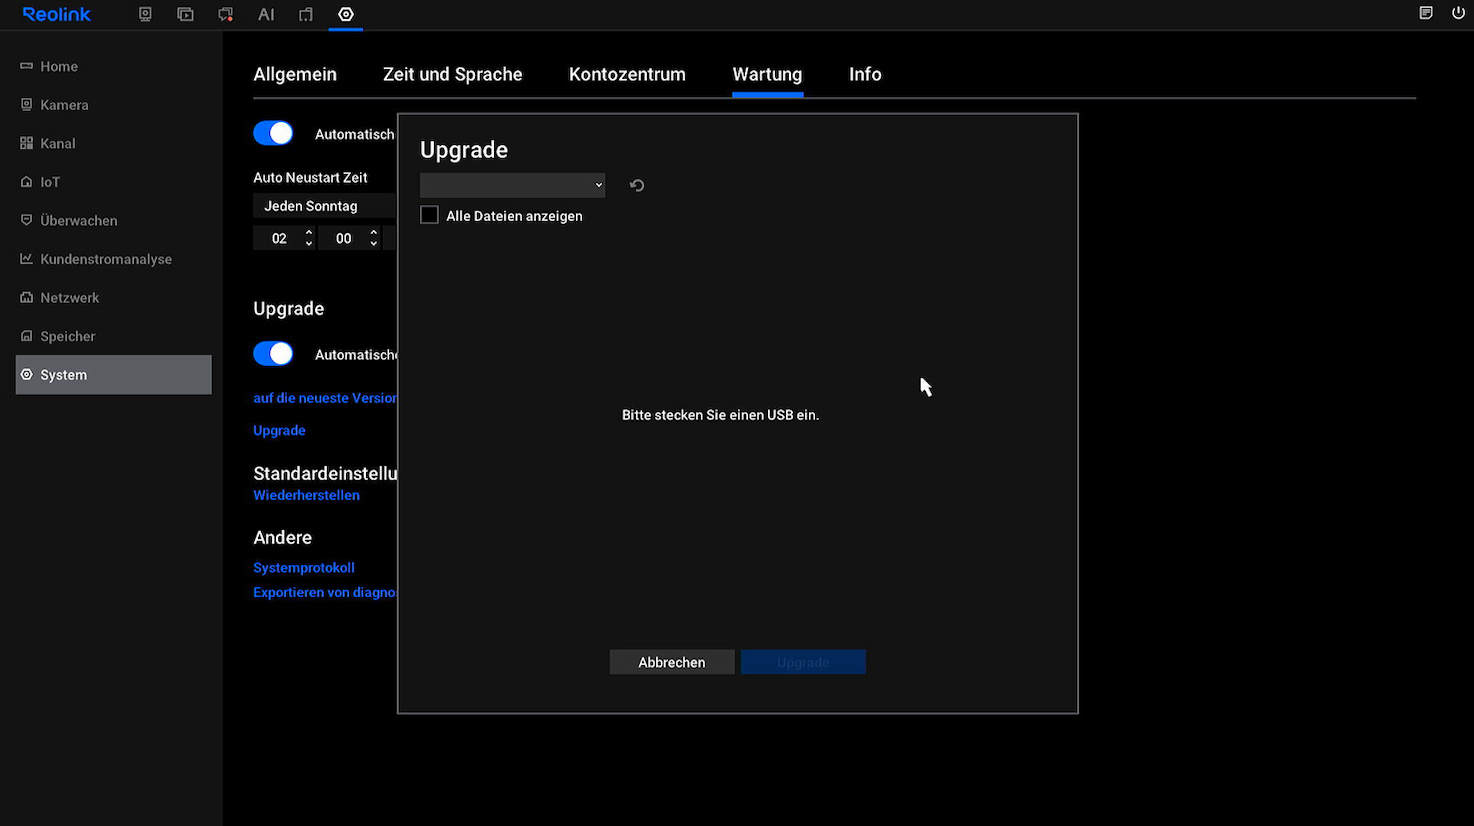This screenshot has width=1474, height=826.
Task: Click the Speicher storage icon
Action: tap(27, 336)
